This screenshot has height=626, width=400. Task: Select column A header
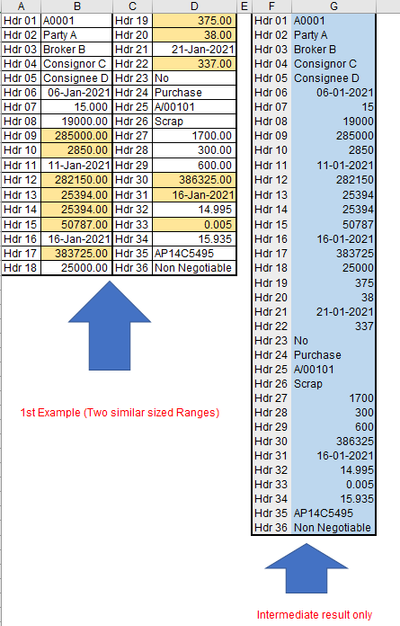pos(21,6)
